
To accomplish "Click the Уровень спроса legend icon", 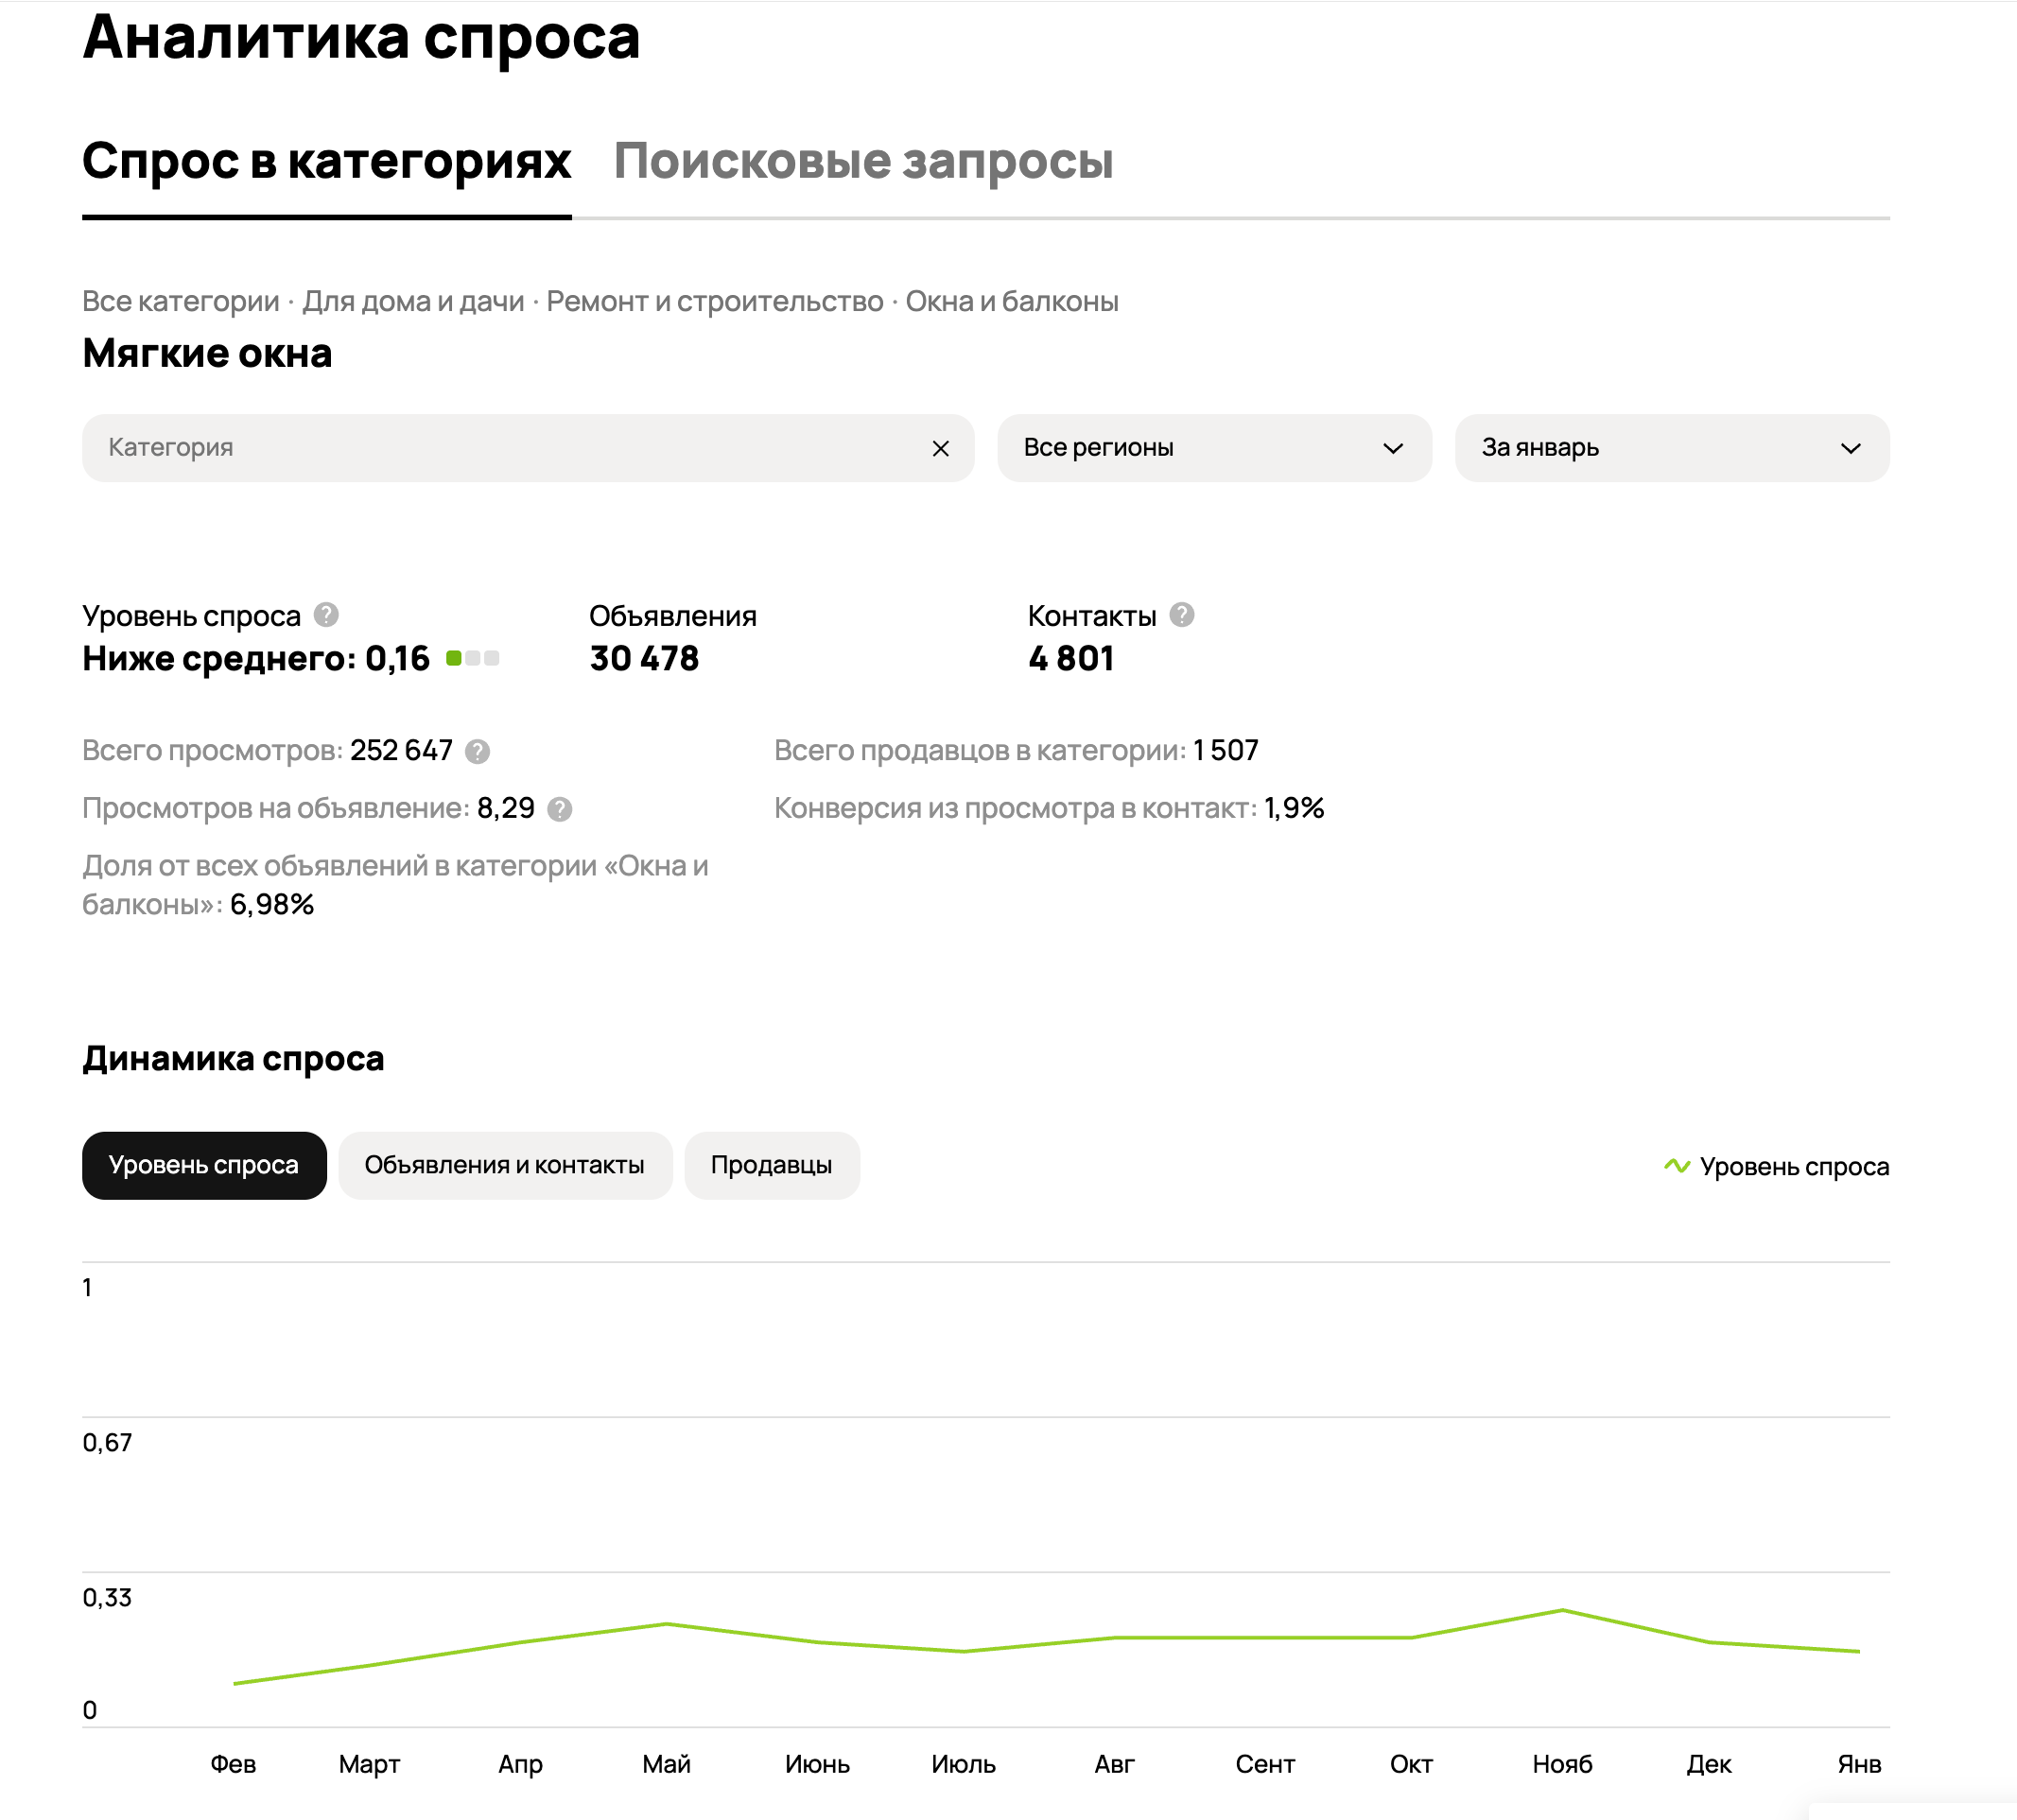I will tap(1676, 1166).
